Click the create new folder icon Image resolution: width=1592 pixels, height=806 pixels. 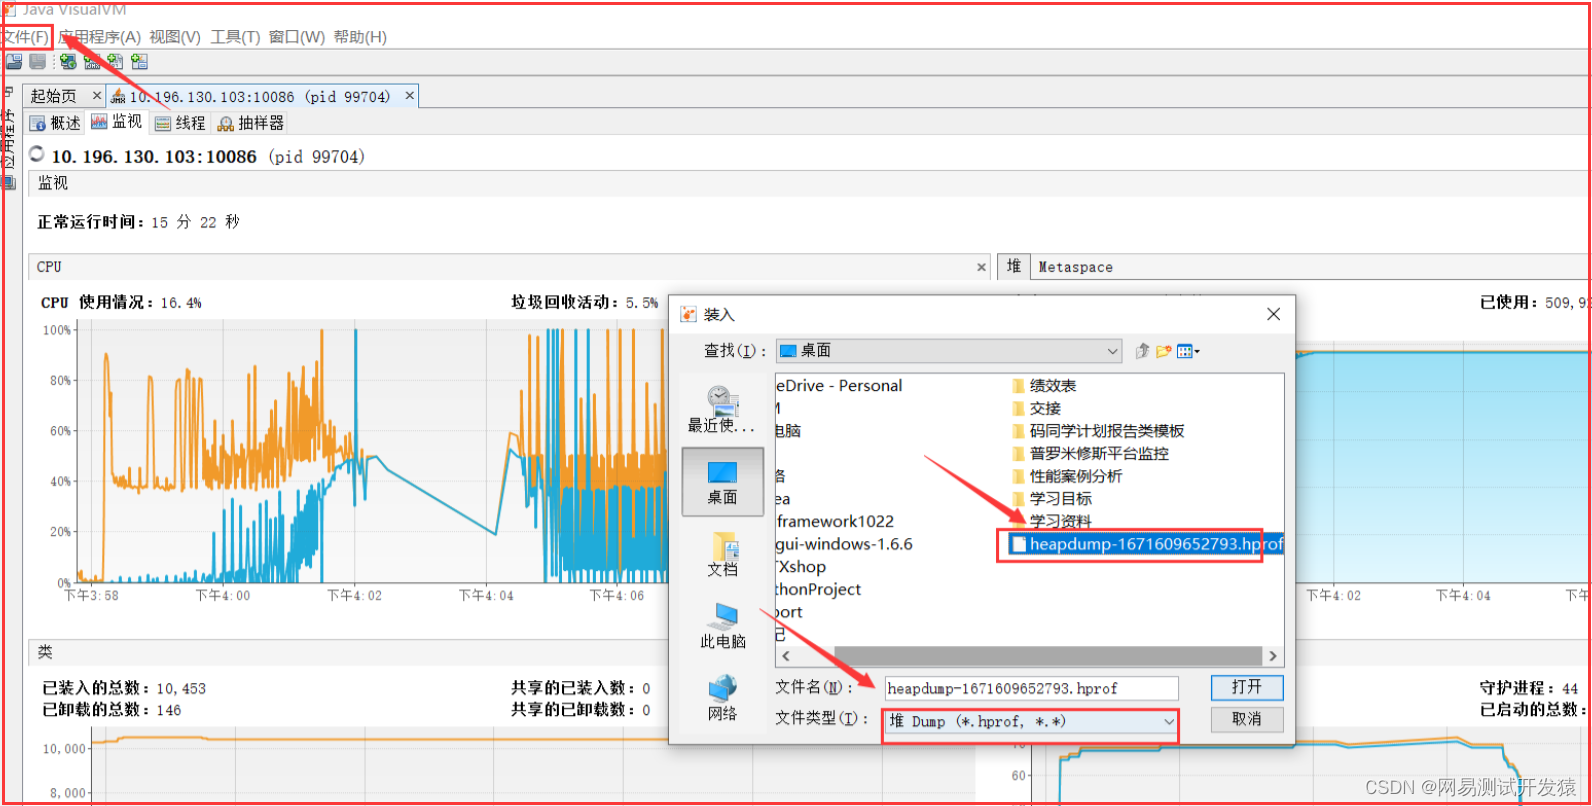(x=1163, y=351)
